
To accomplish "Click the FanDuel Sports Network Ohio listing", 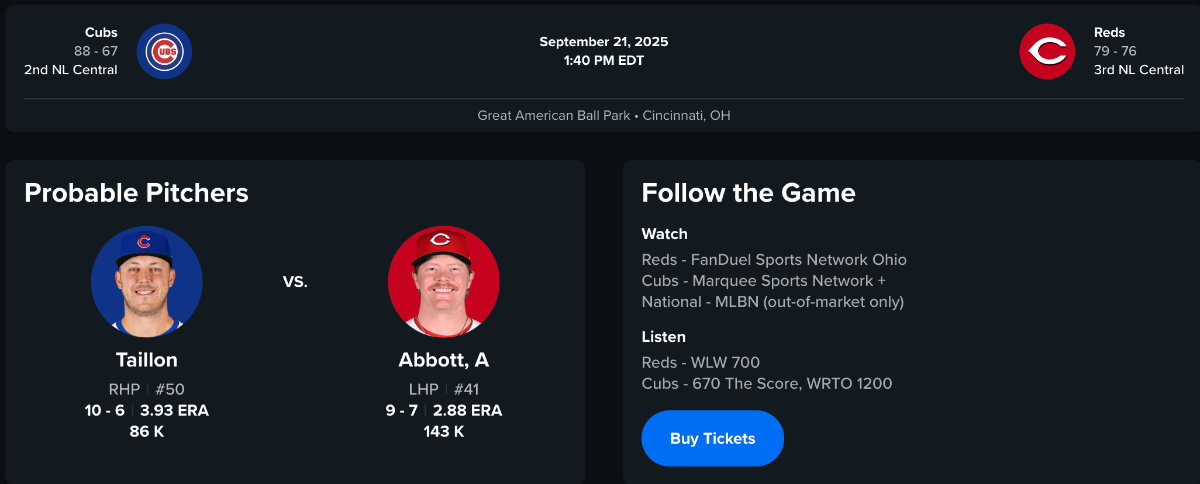I will point(774,260).
